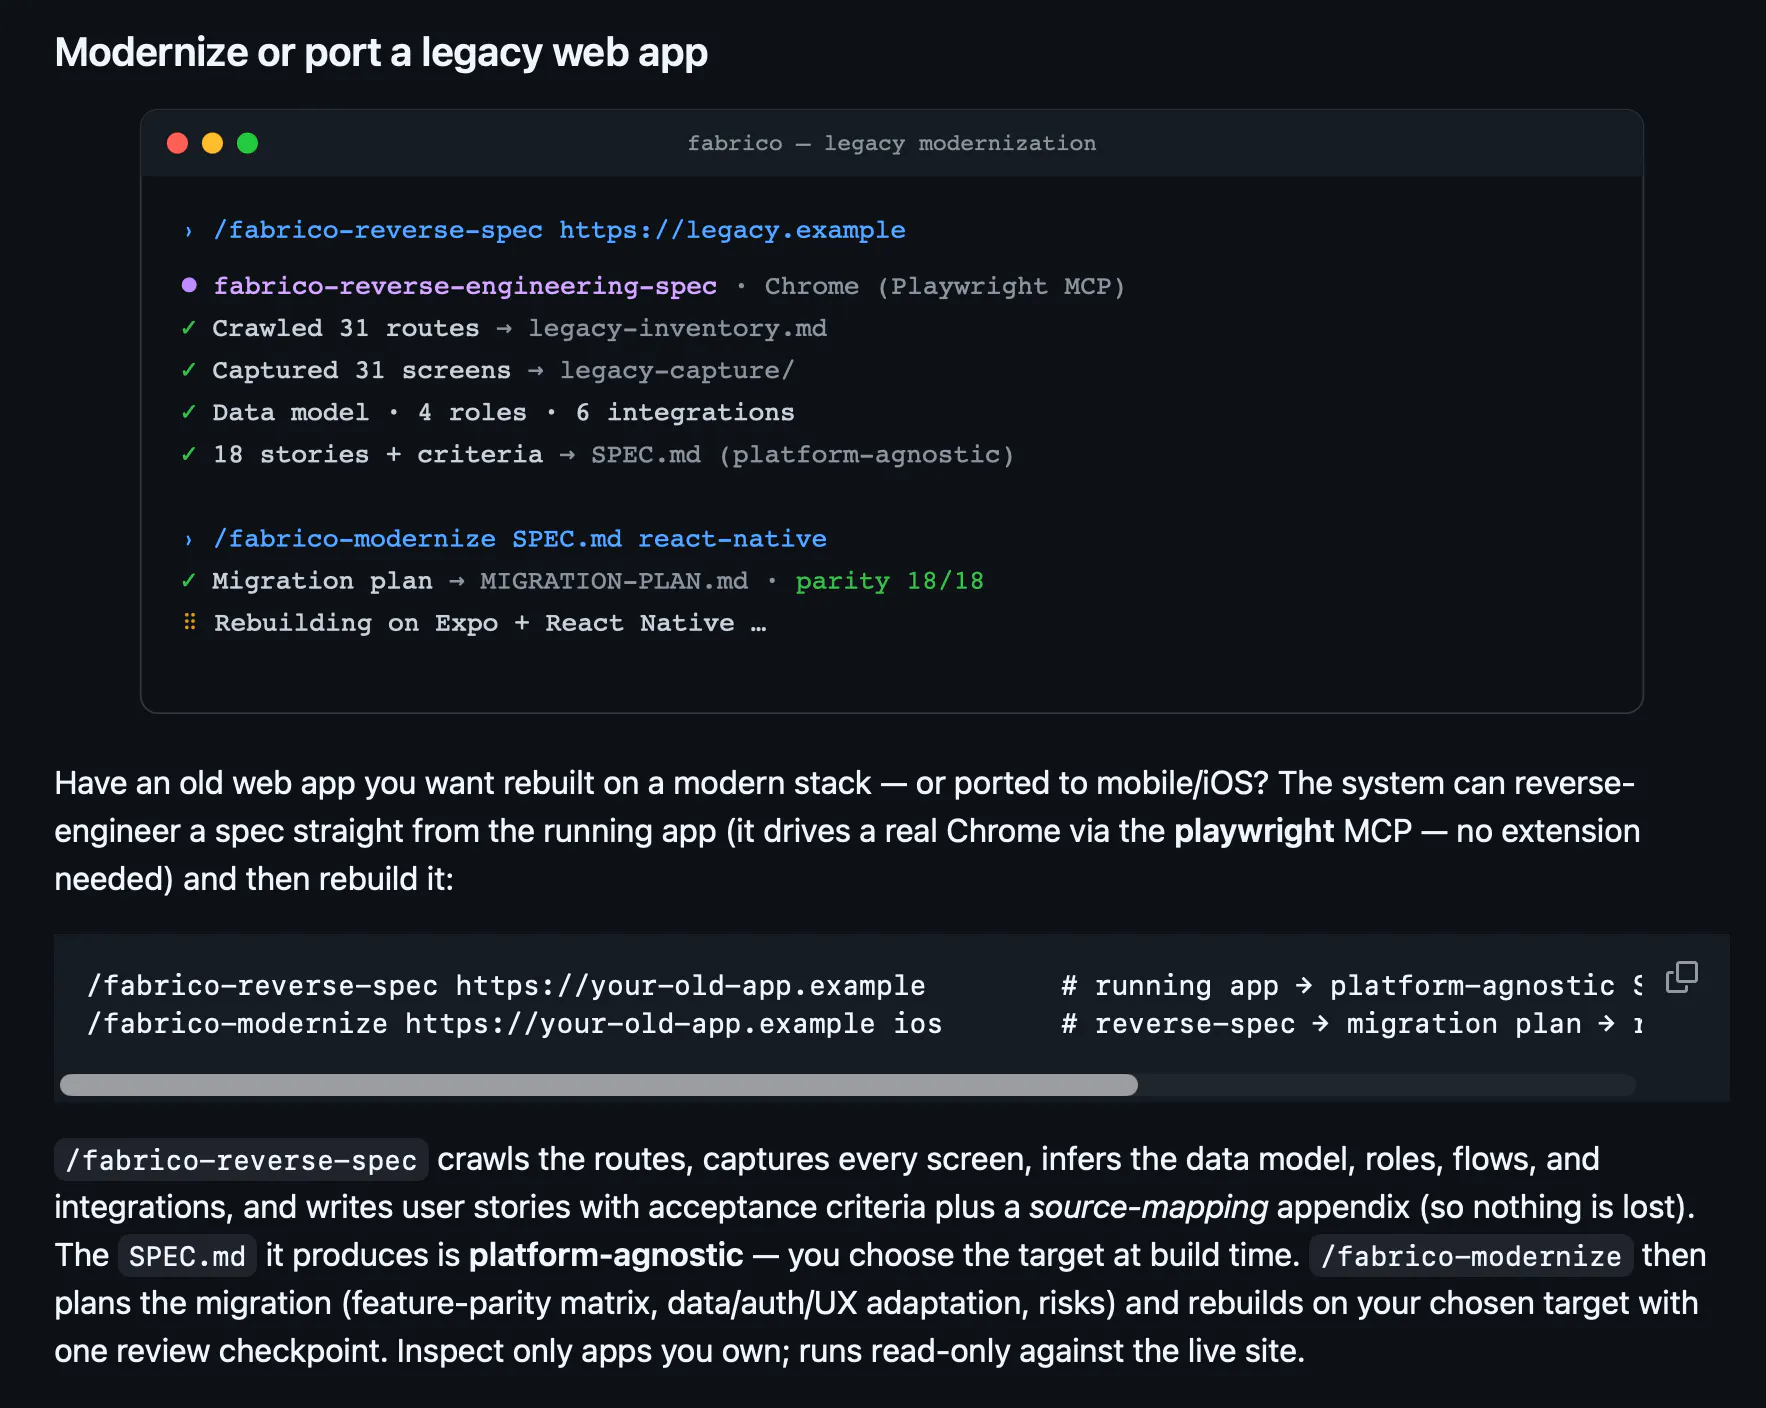The image size is (1766, 1408).
Task: Click the # running app comment in code block
Action: 1352,985
